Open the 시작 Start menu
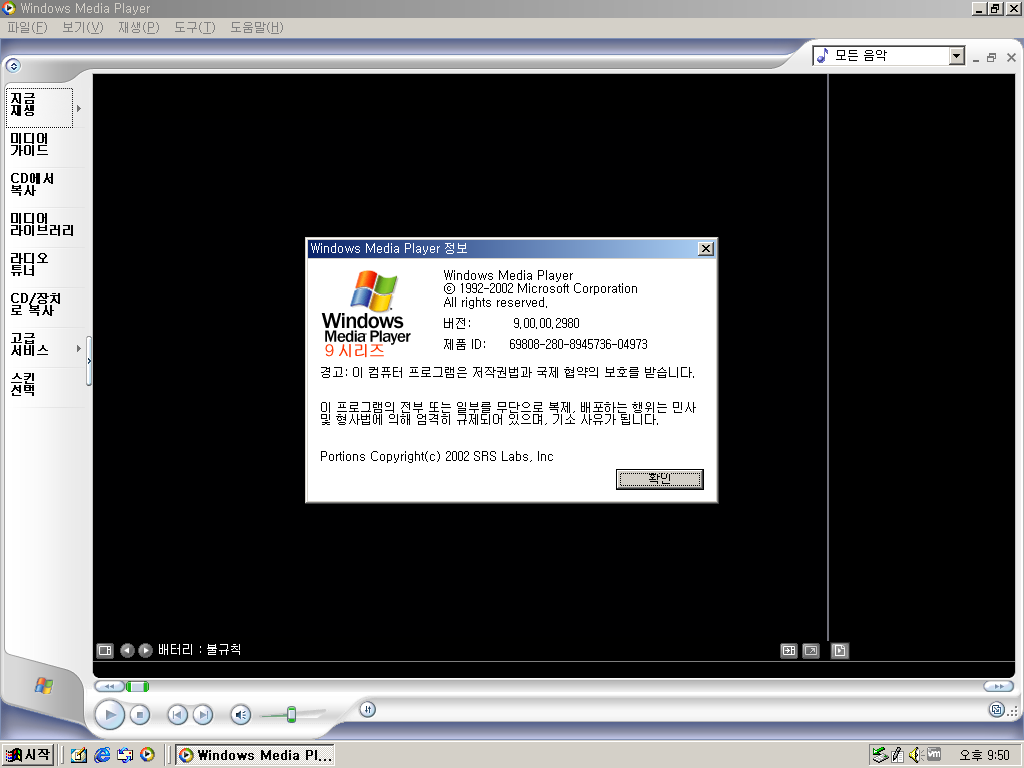Viewport: 1024px width, 768px height. point(27,755)
